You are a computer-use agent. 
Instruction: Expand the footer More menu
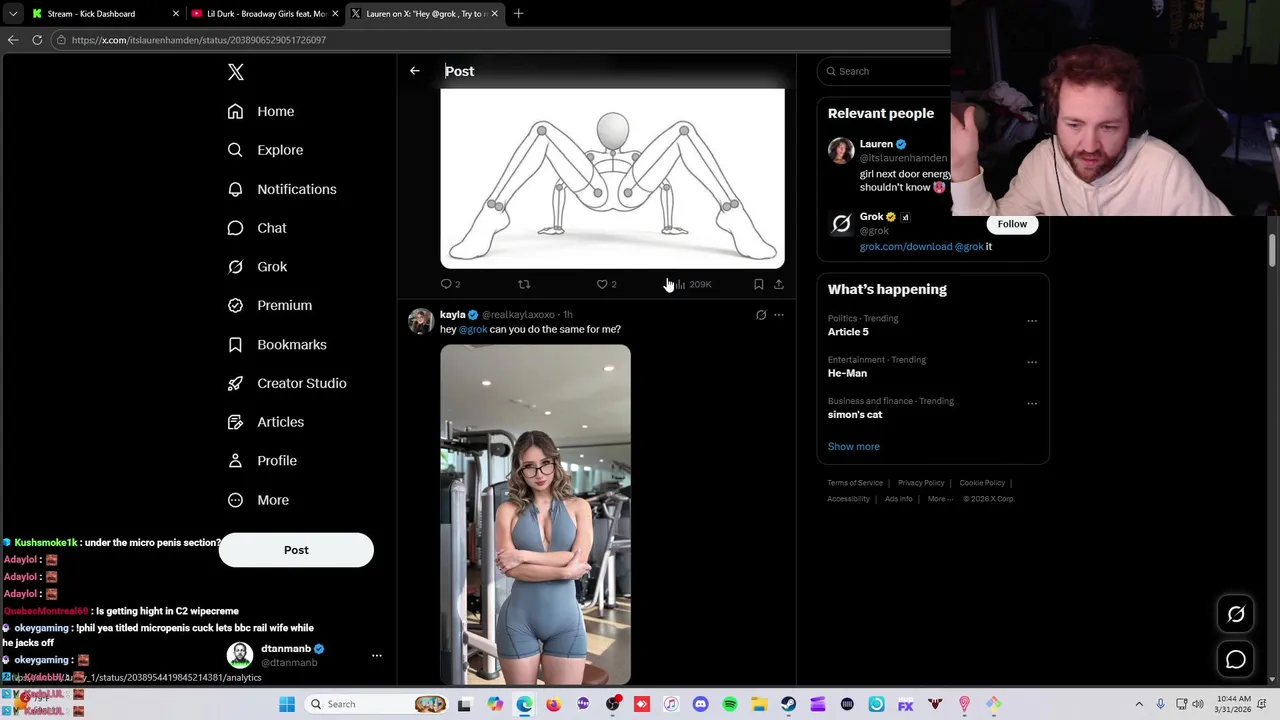pyautogui.click(x=940, y=499)
